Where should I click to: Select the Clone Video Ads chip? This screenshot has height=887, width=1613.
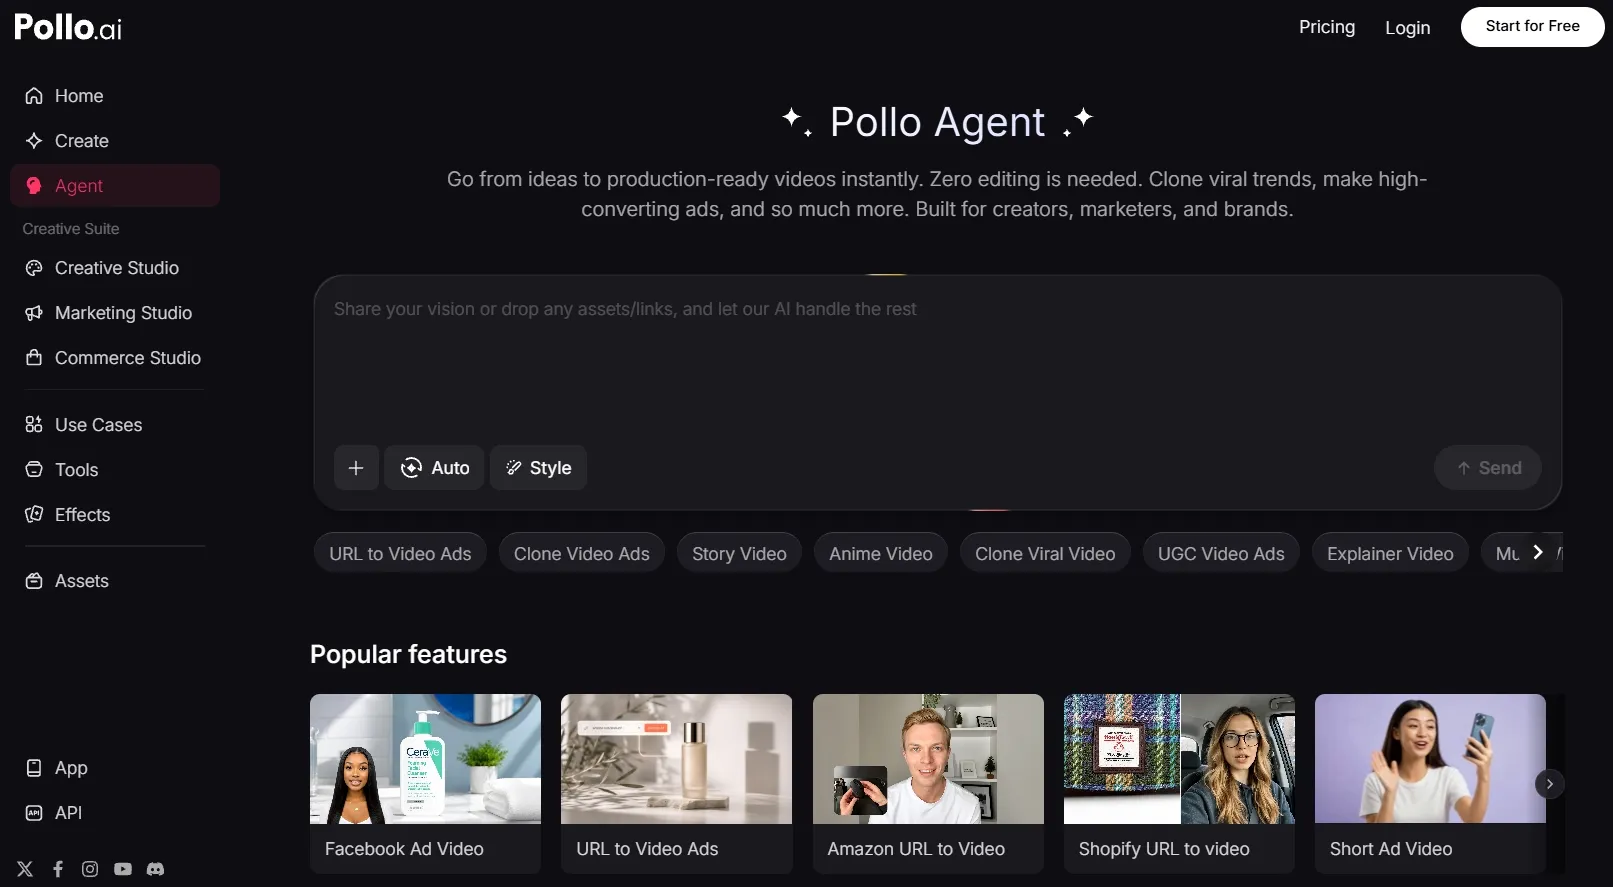click(x=582, y=553)
